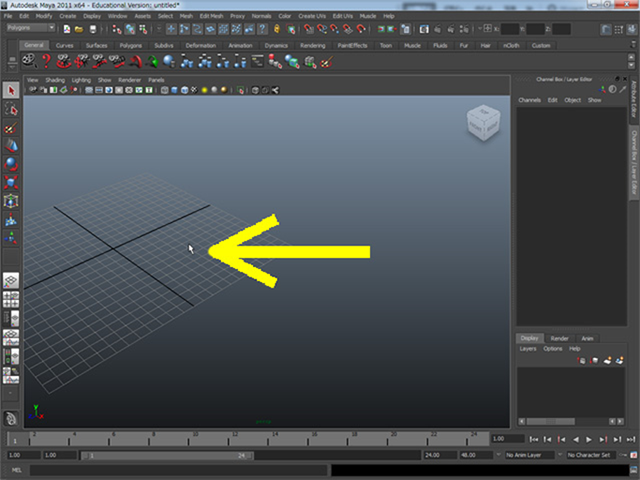This screenshot has height=480, width=640.
Task: Click the range slider bar
Action: tap(167, 455)
